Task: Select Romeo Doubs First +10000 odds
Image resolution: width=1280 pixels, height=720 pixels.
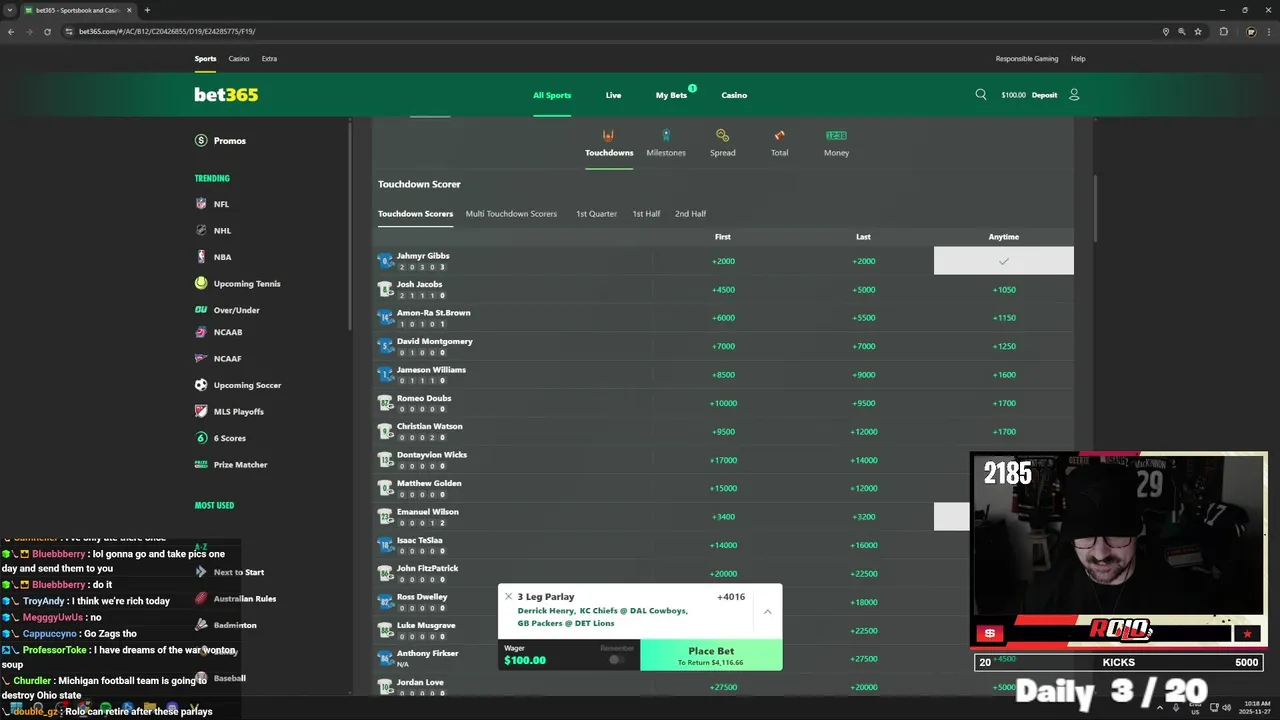Action: (723, 403)
